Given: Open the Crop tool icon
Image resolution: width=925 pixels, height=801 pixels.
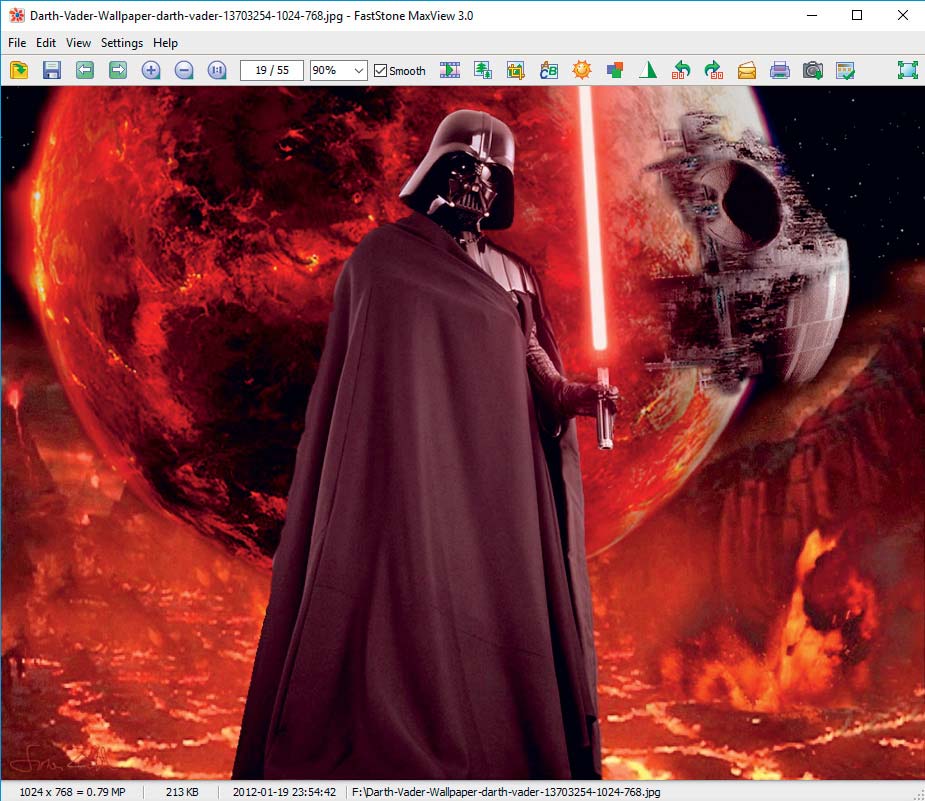Looking at the screenshot, I should pyautogui.click(x=516, y=70).
